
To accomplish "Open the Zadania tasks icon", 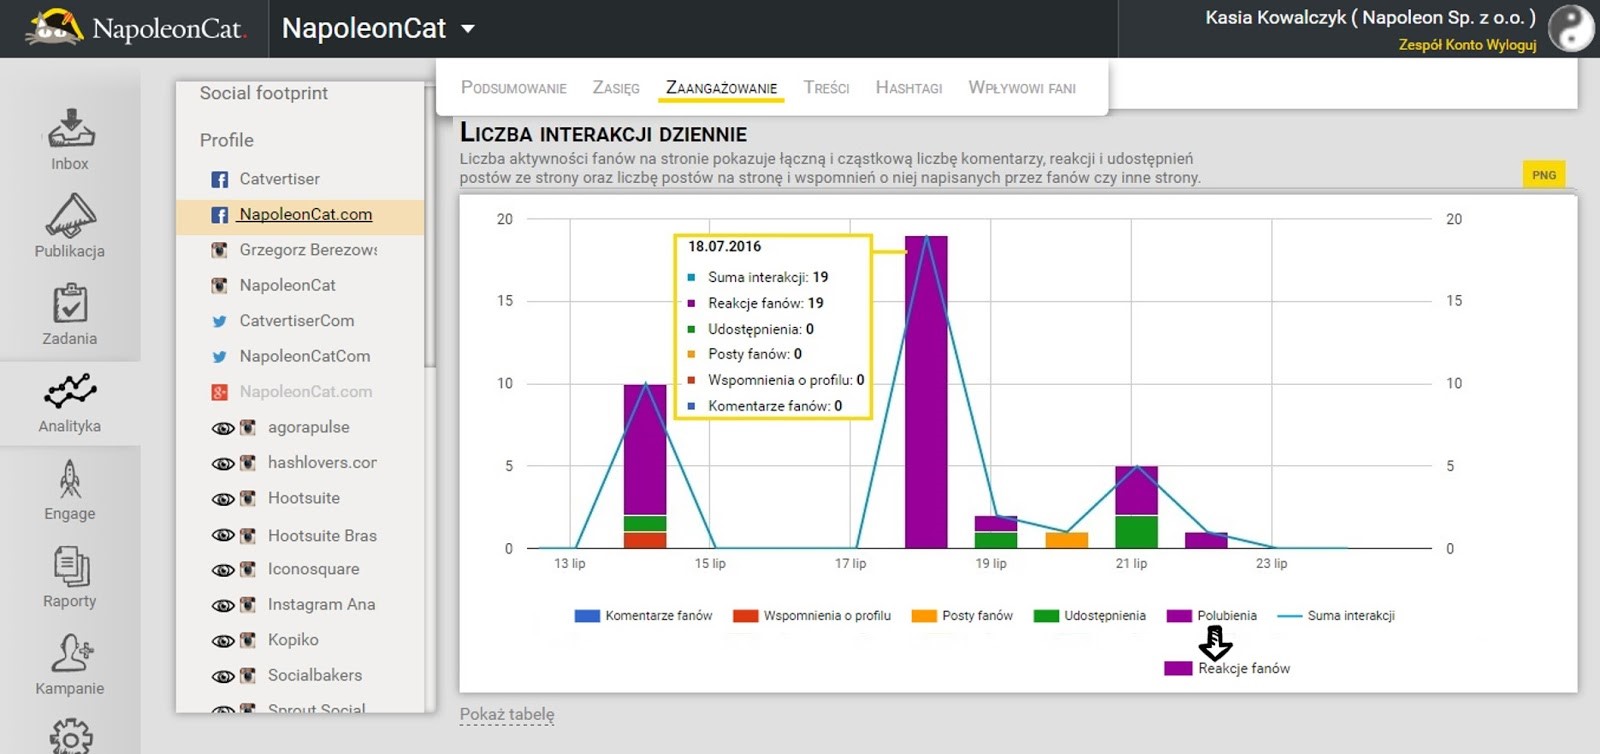I will click(x=70, y=303).
